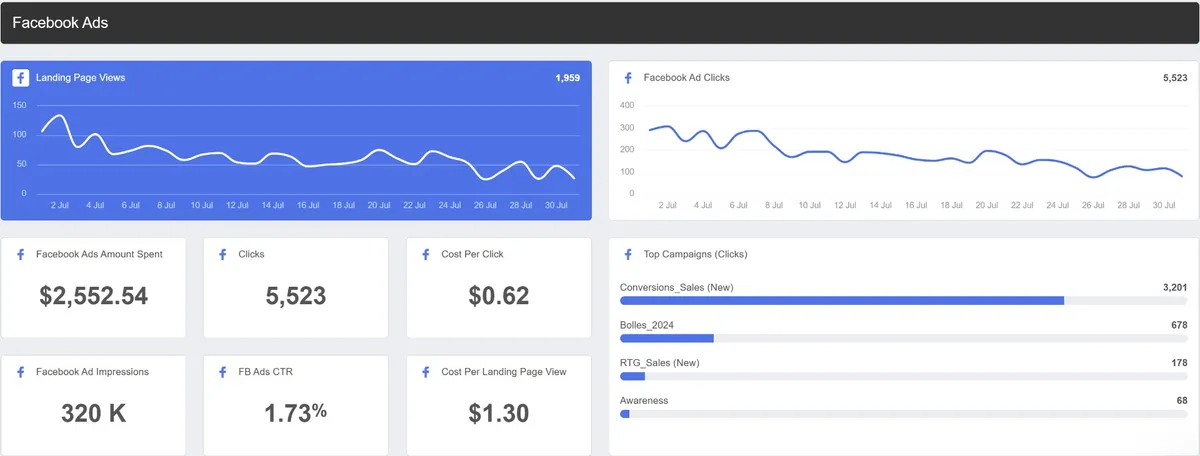Click the RTG_Sales (New) campaign name
This screenshot has width=1200, height=456.
click(x=660, y=362)
